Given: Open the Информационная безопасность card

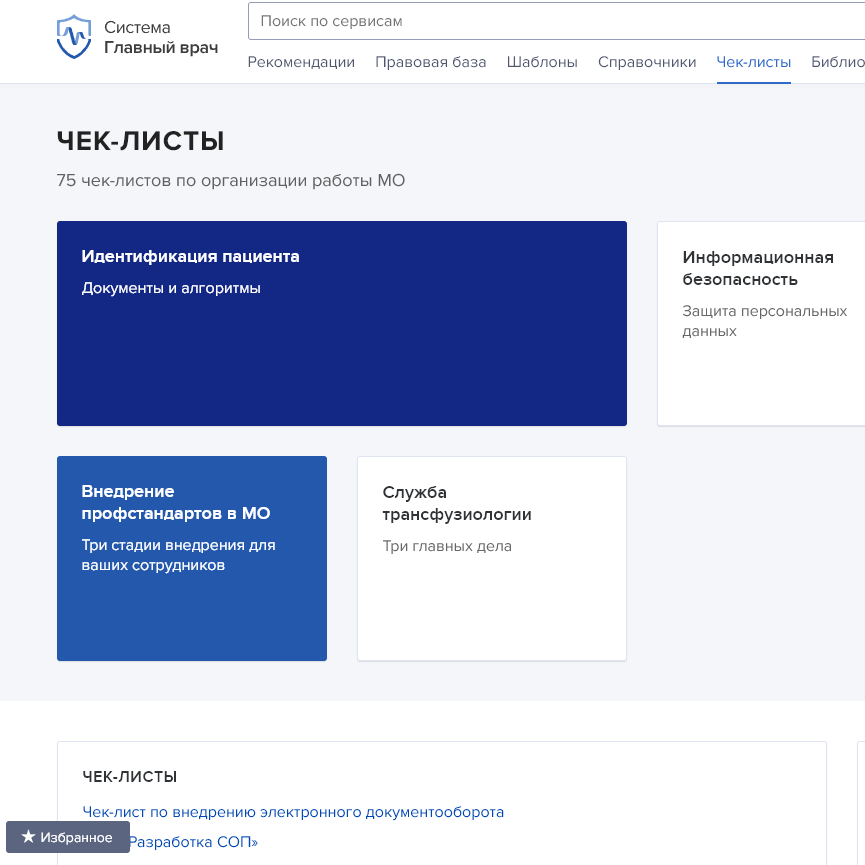Looking at the screenshot, I should 761,323.
